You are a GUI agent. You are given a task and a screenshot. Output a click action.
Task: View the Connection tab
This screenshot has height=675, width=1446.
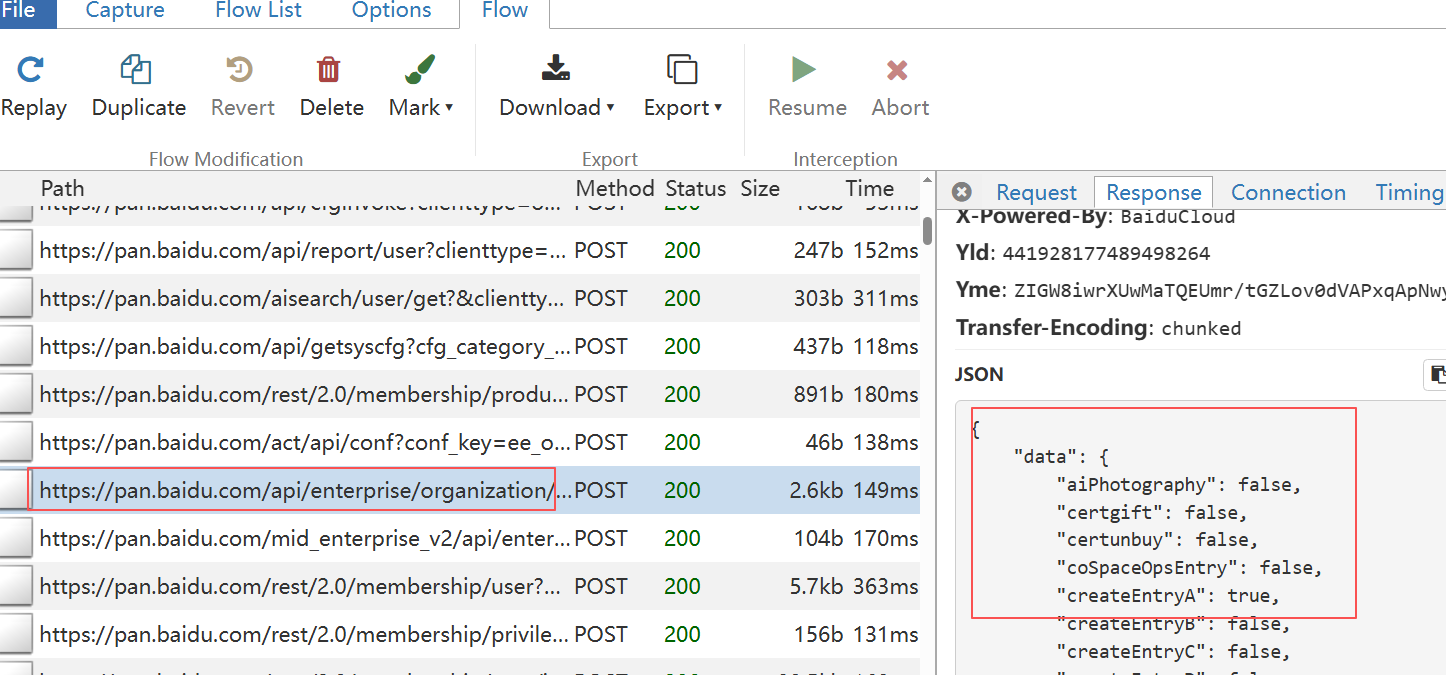coord(1288,192)
